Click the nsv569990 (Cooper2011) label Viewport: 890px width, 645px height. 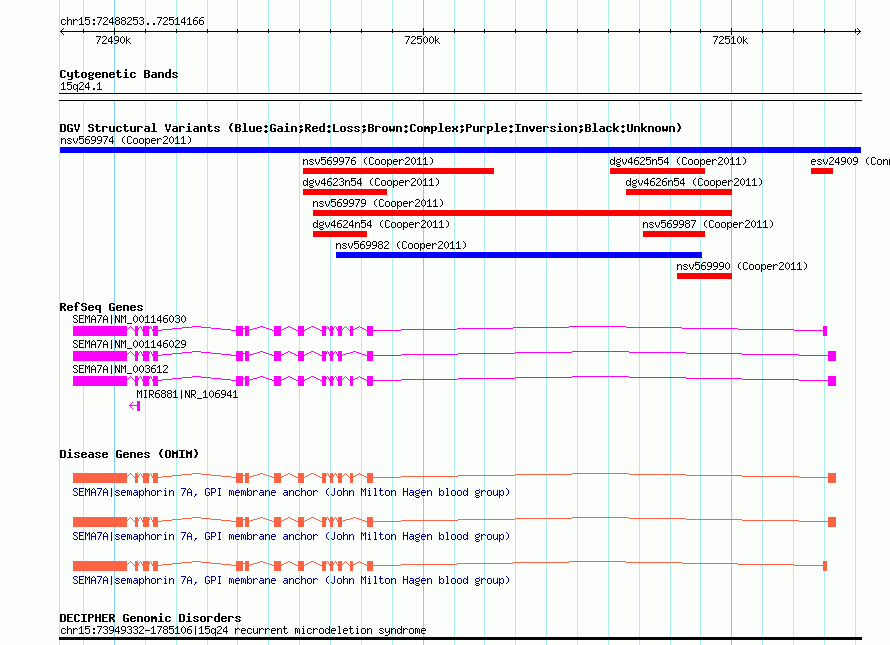coord(742,266)
